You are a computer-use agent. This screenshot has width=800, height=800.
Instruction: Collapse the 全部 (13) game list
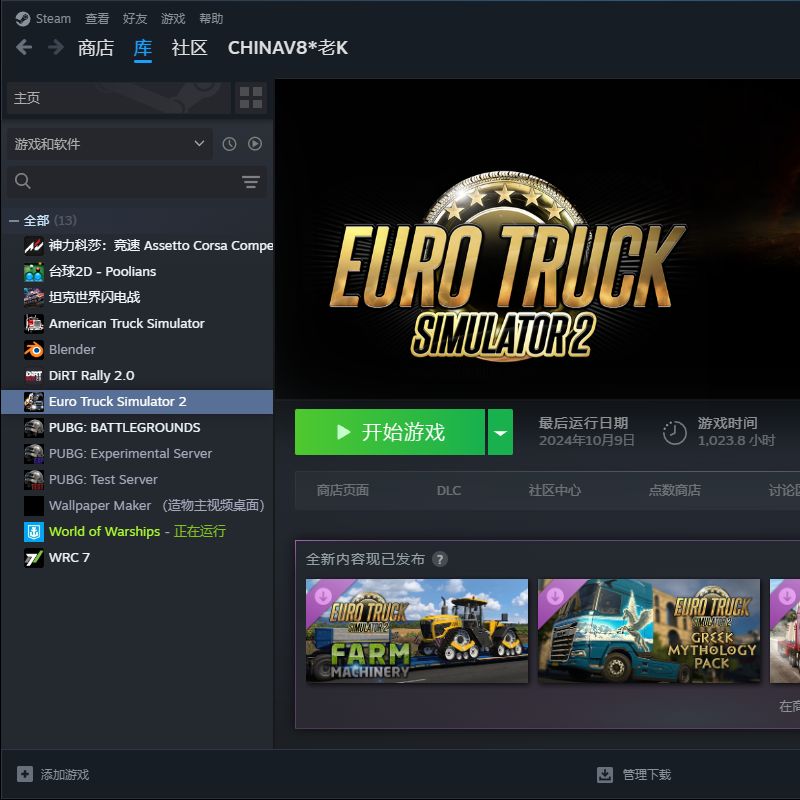click(x=14, y=221)
